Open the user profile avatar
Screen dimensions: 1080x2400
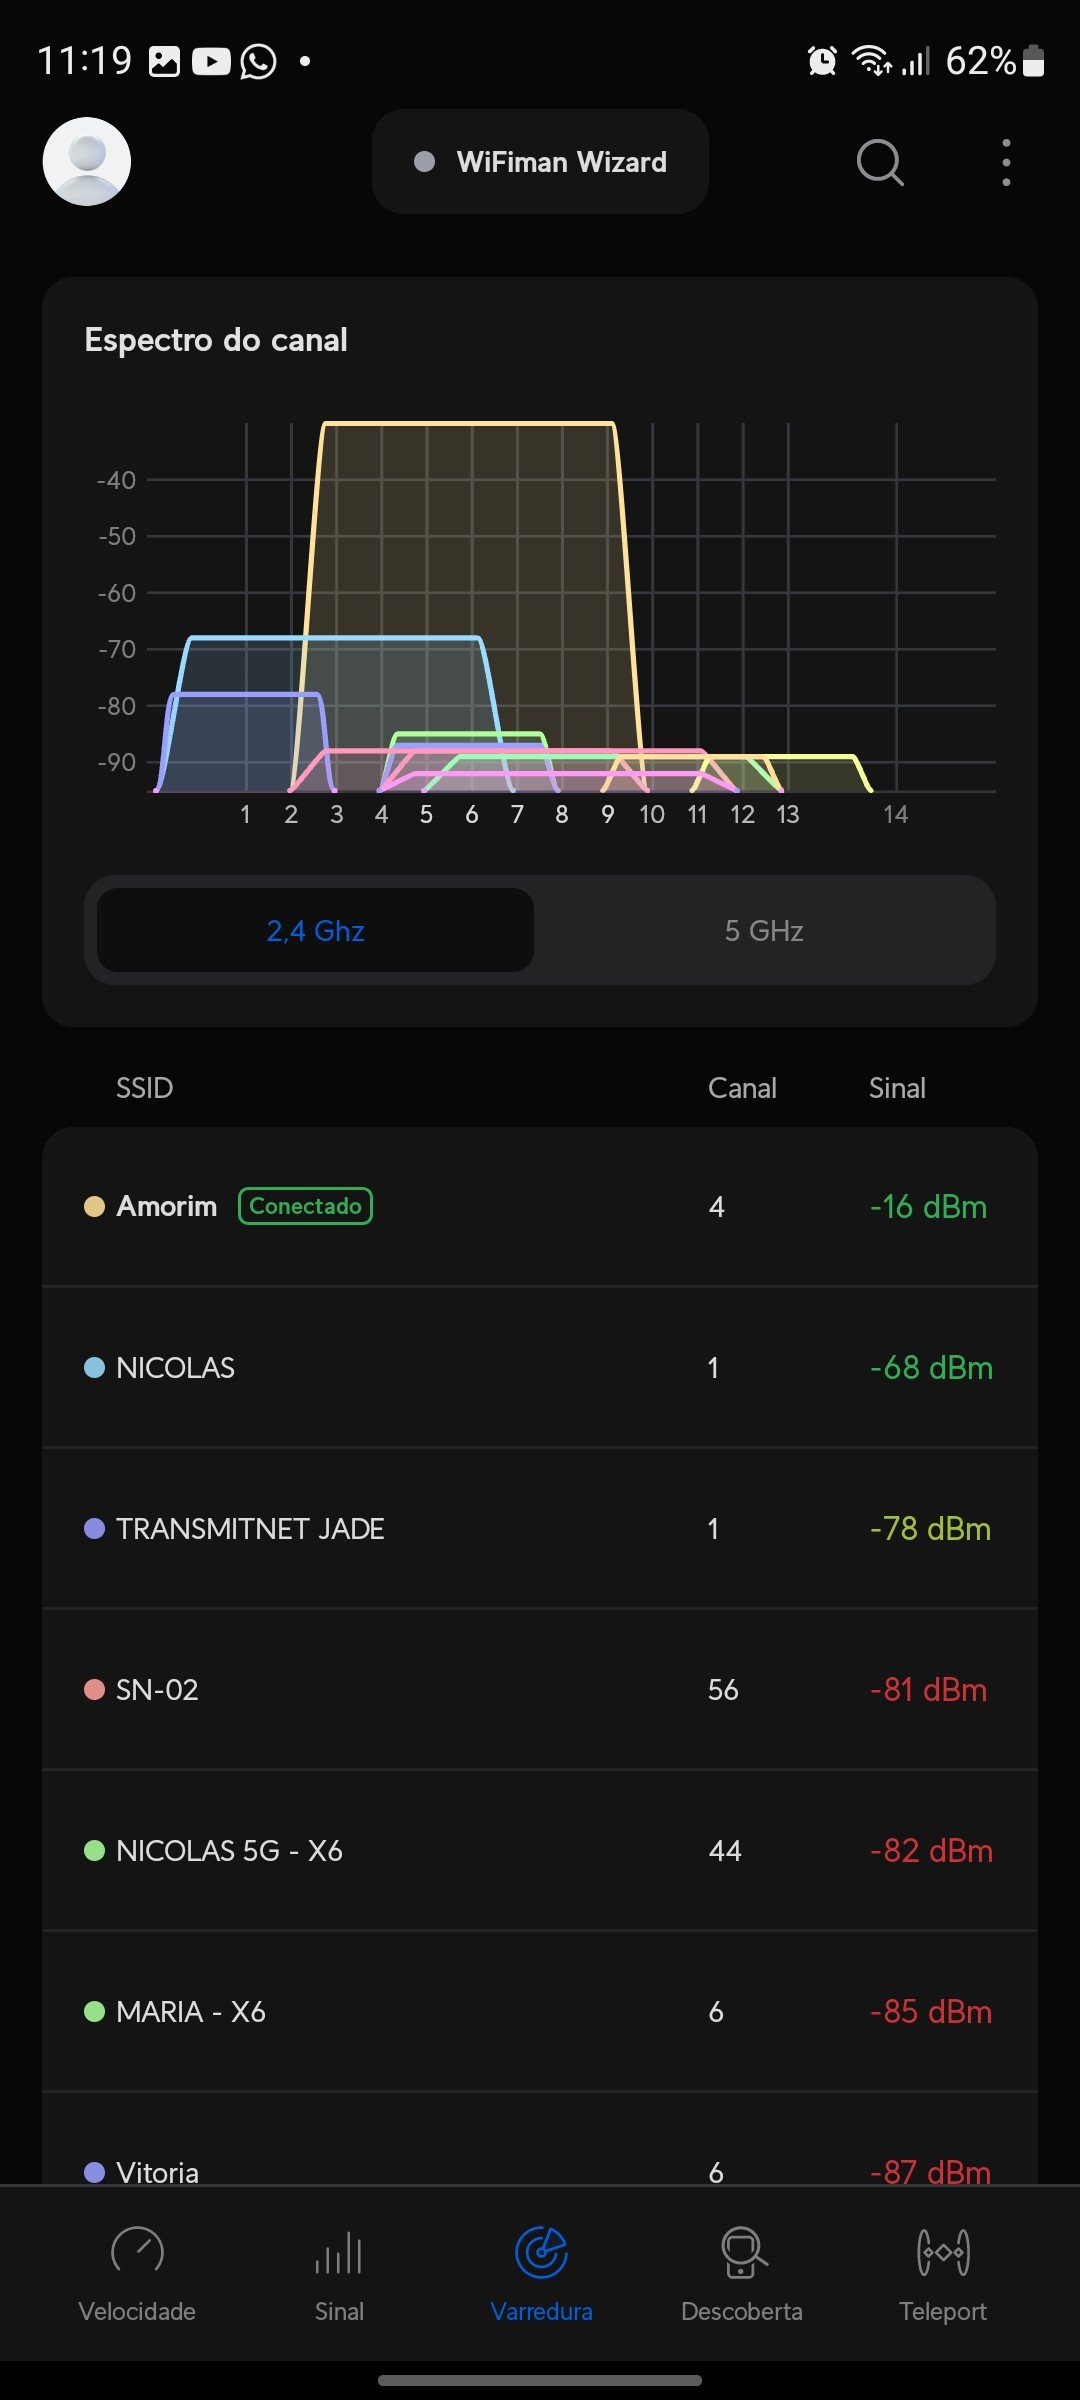click(x=87, y=161)
